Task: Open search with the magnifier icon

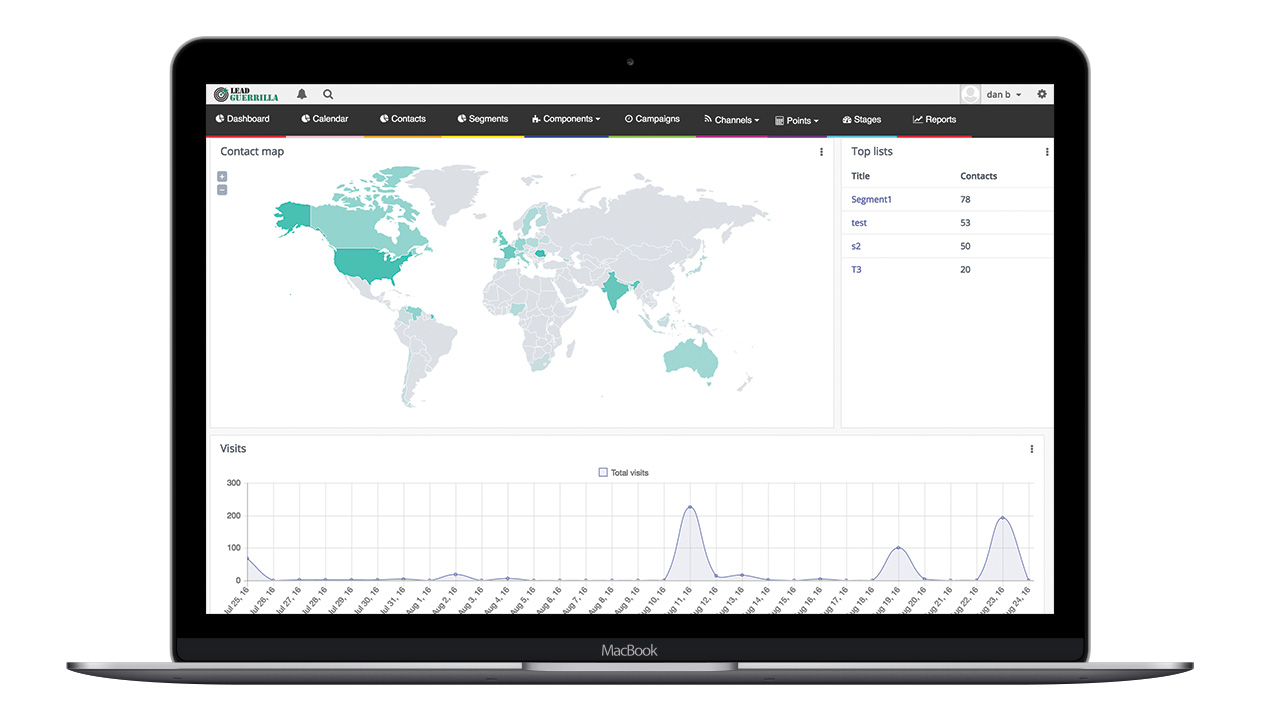Action: pos(328,94)
